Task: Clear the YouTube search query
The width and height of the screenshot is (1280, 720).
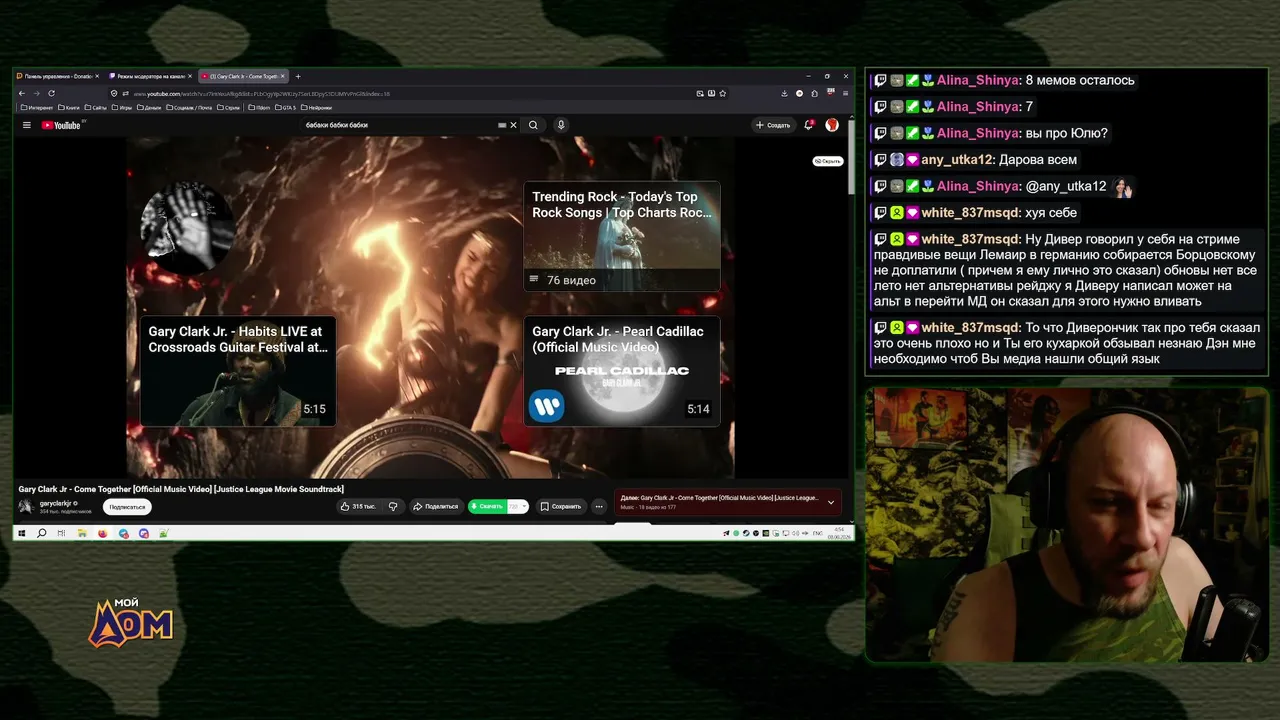Action: pyautogui.click(x=513, y=125)
